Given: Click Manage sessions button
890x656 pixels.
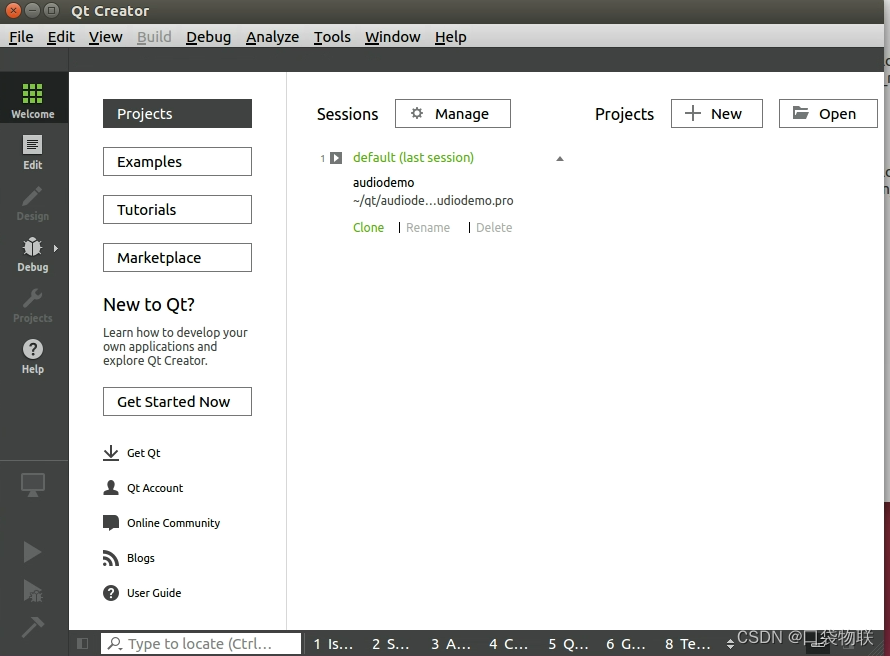Looking at the screenshot, I should click(452, 113).
